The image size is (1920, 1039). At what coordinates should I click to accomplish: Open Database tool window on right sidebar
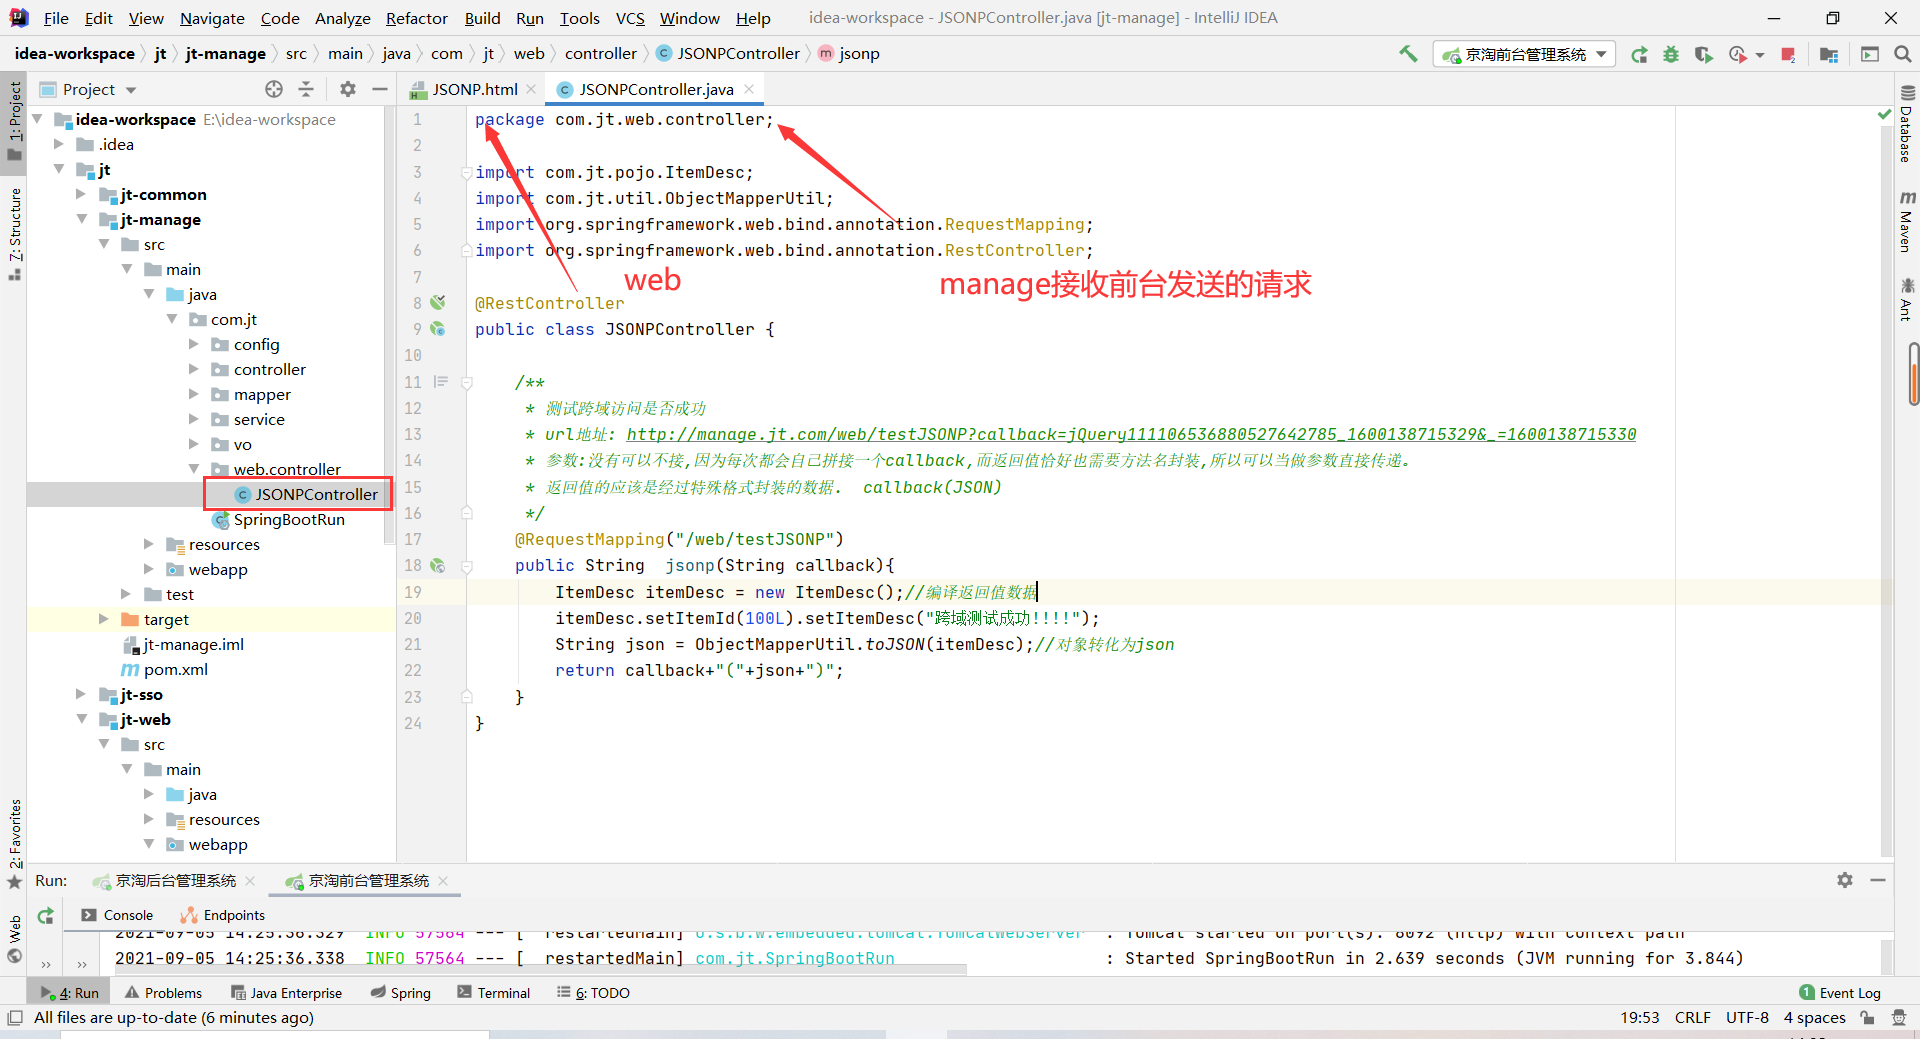1906,124
